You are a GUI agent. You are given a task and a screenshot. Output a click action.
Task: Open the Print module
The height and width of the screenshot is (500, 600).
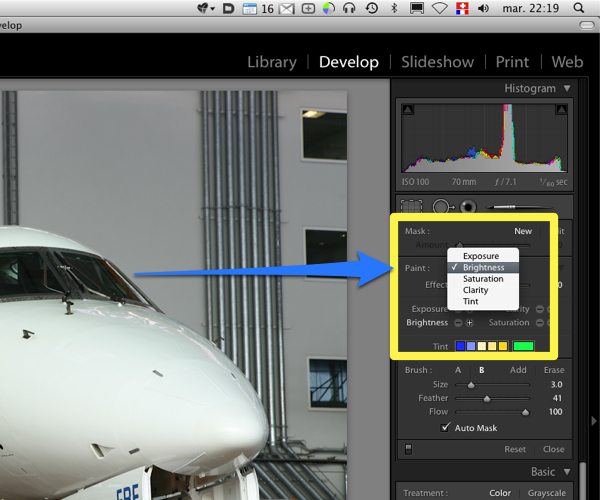[x=512, y=62]
